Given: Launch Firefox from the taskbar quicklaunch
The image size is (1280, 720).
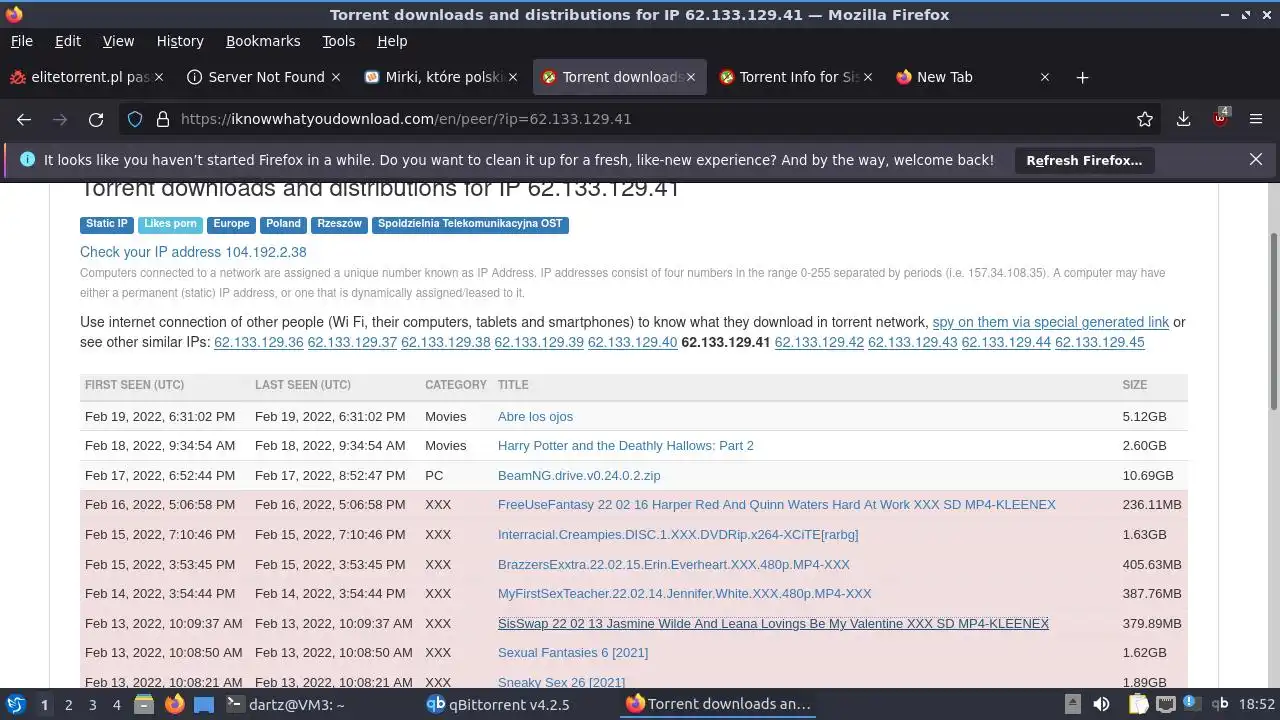Looking at the screenshot, I should [x=174, y=704].
